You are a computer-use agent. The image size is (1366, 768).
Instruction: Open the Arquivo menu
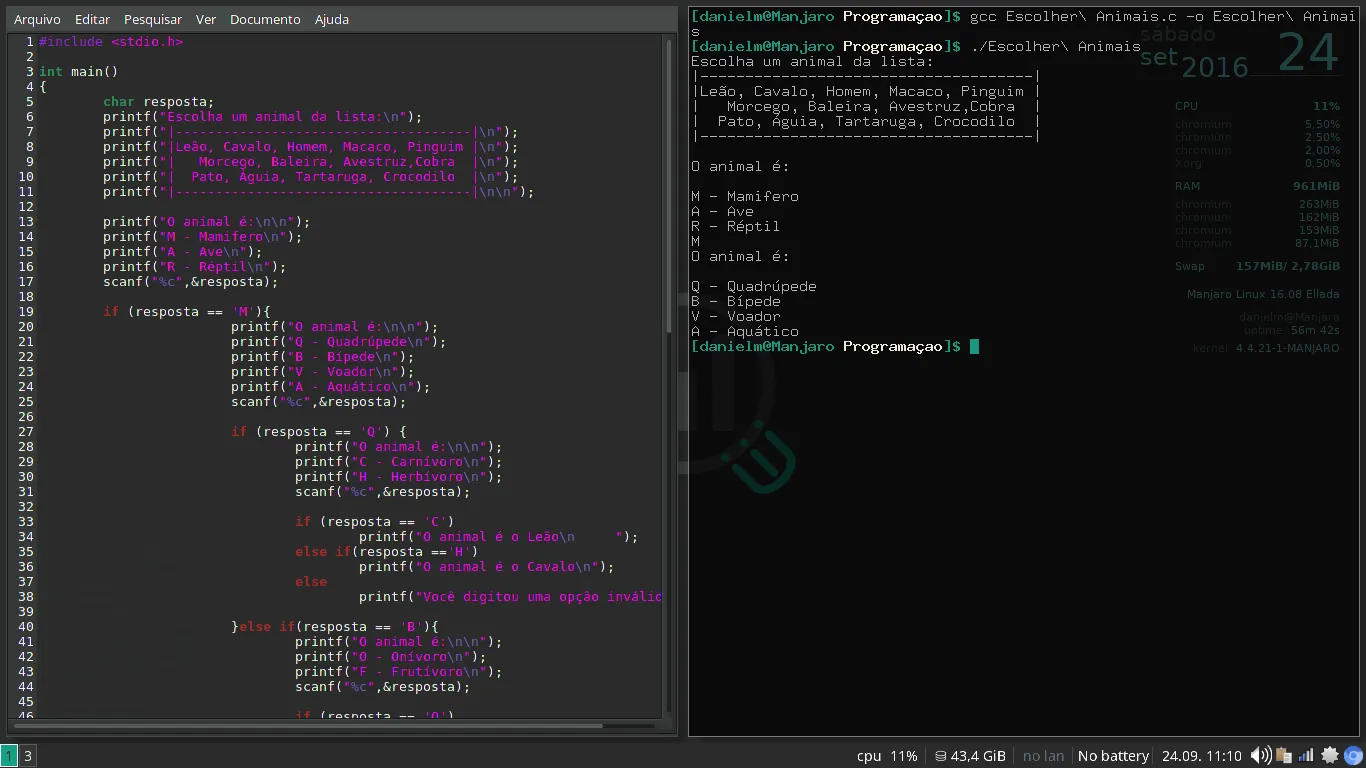point(37,19)
